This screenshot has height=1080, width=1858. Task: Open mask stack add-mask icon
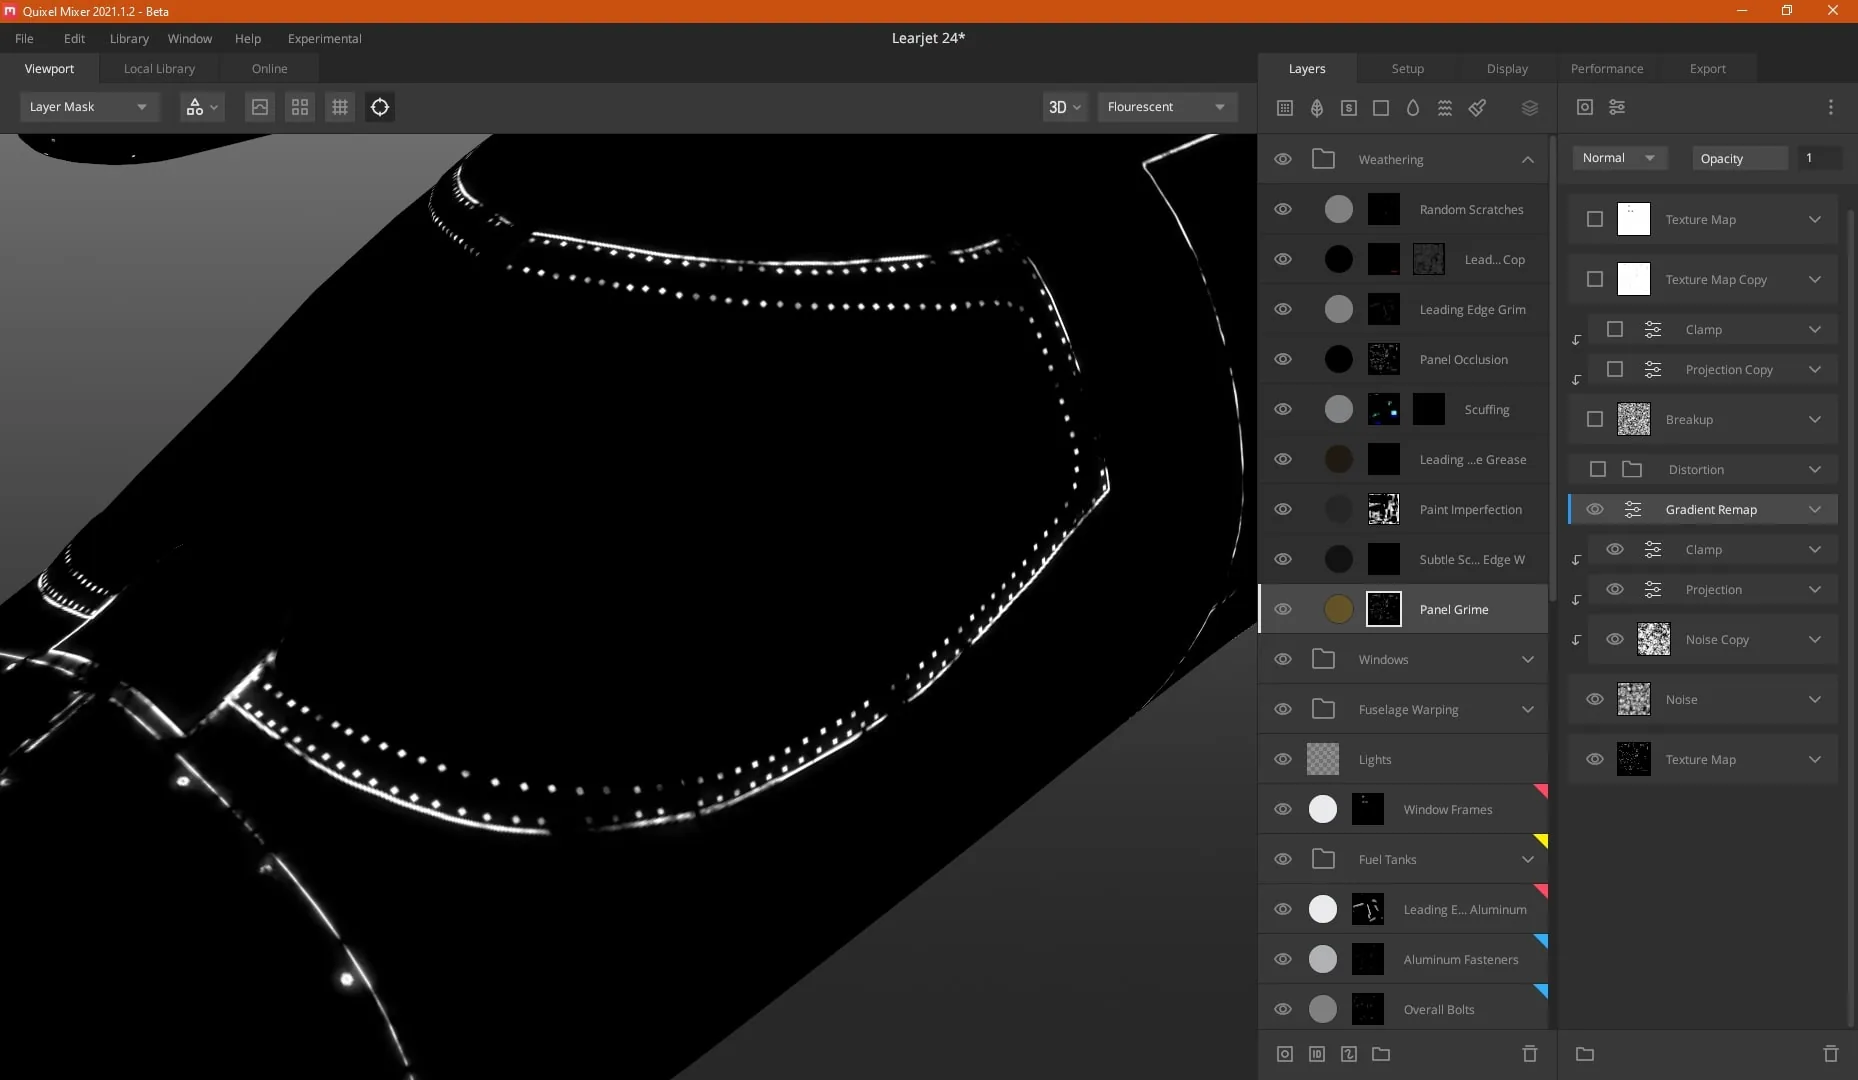tap(1585, 107)
